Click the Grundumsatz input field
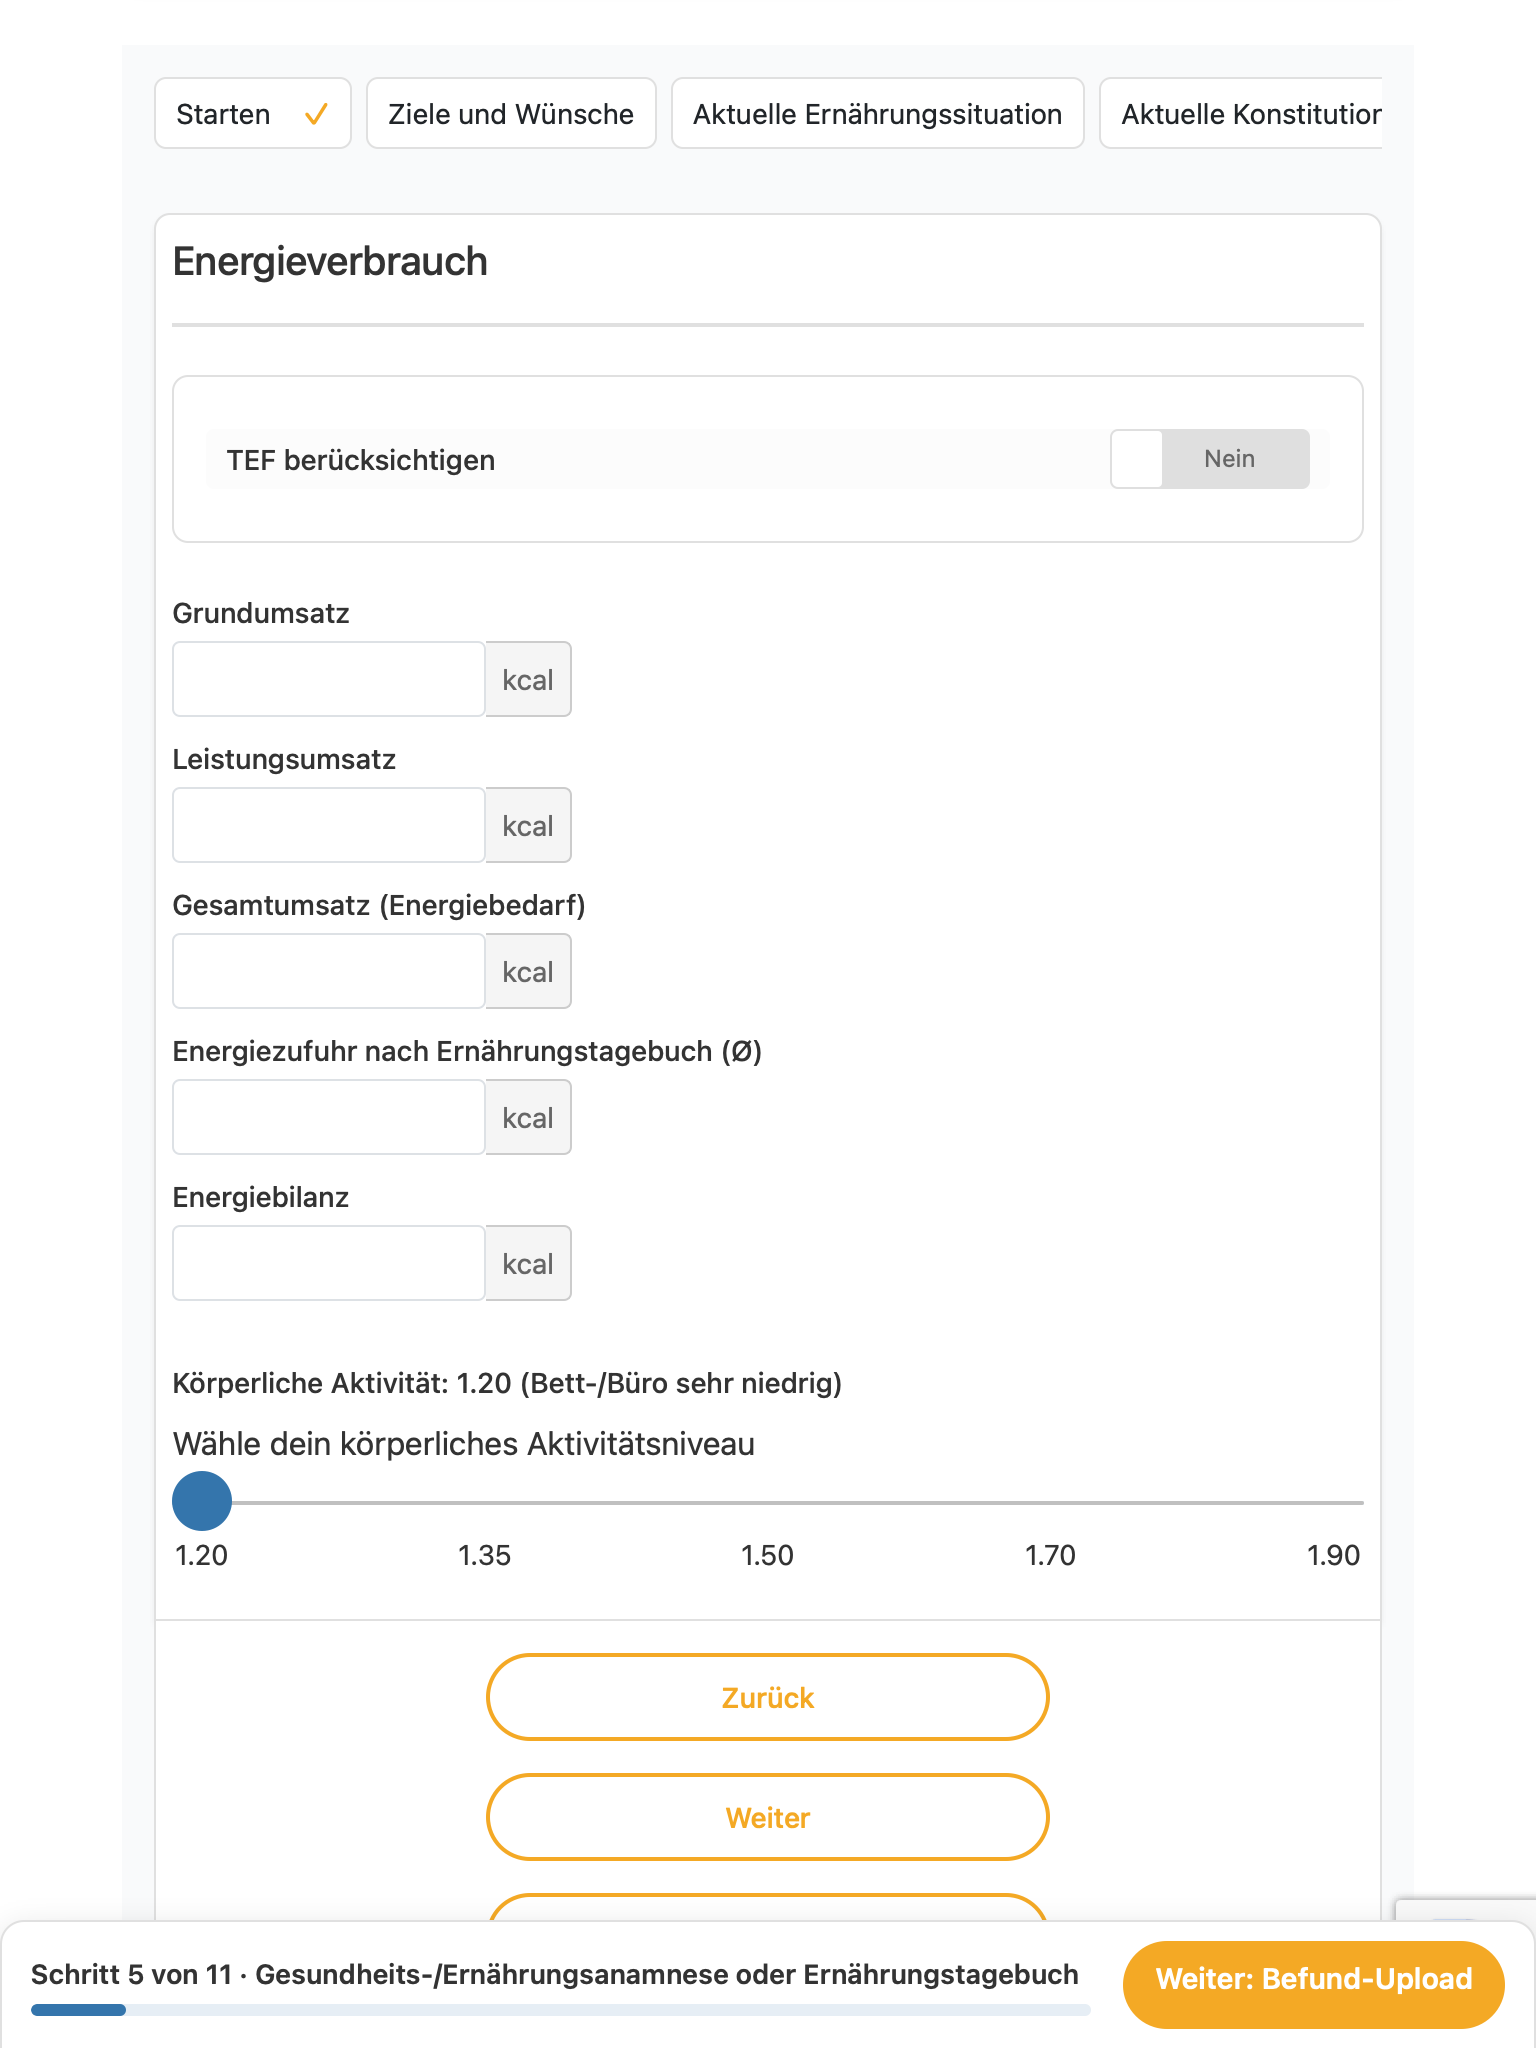This screenshot has height=2048, width=1536. (x=329, y=679)
